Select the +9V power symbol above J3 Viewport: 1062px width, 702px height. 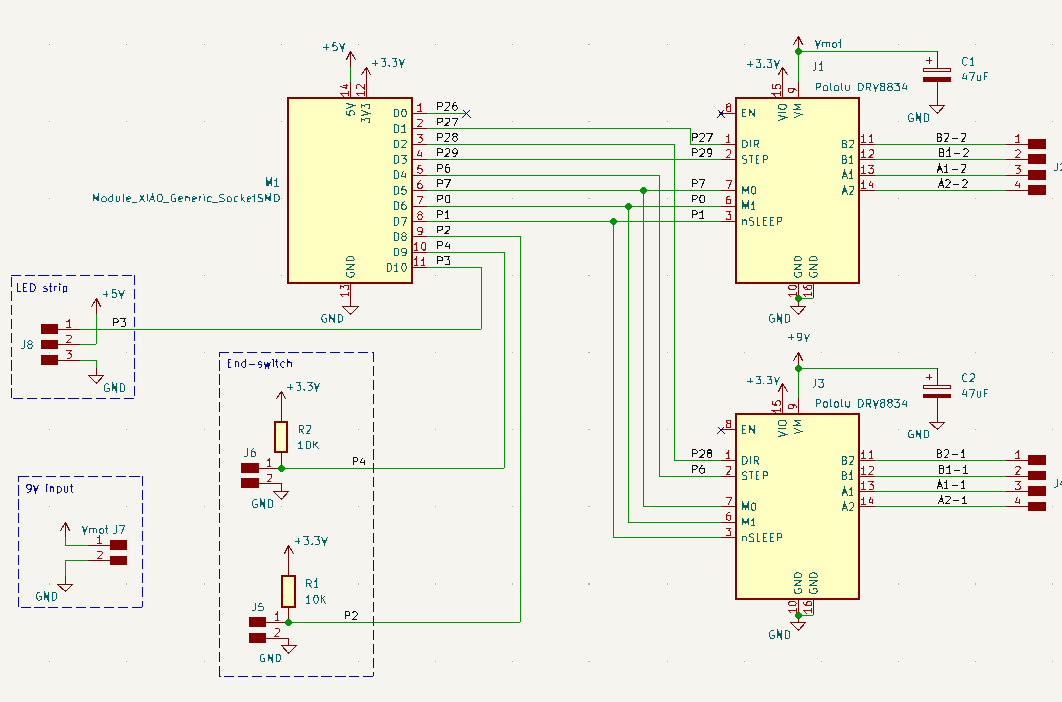tap(799, 358)
